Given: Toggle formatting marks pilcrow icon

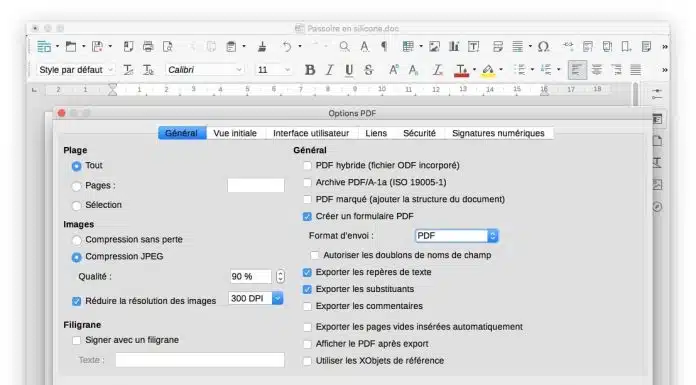Looking at the screenshot, I should (384, 46).
